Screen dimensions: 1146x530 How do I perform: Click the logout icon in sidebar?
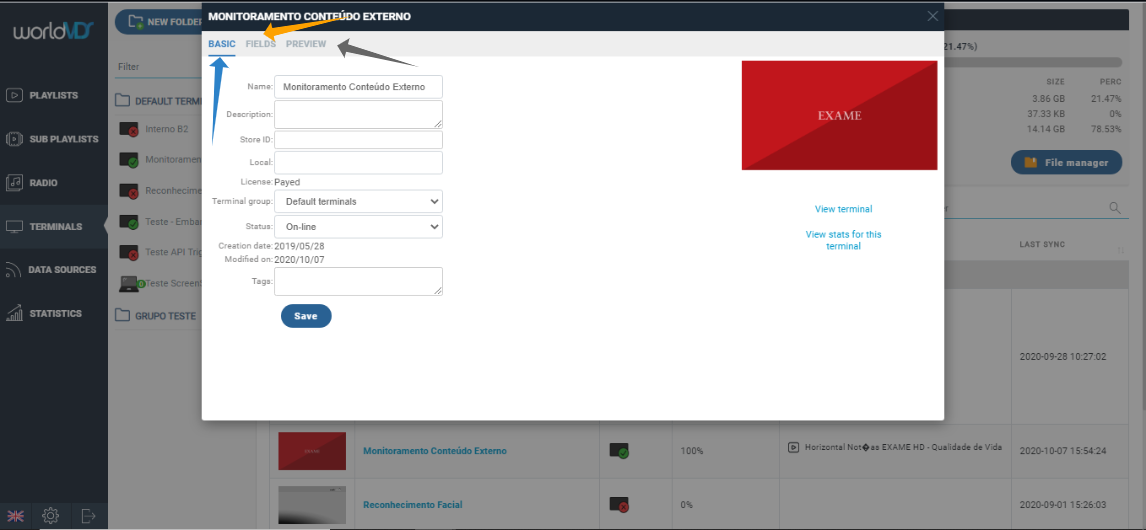pos(88,515)
